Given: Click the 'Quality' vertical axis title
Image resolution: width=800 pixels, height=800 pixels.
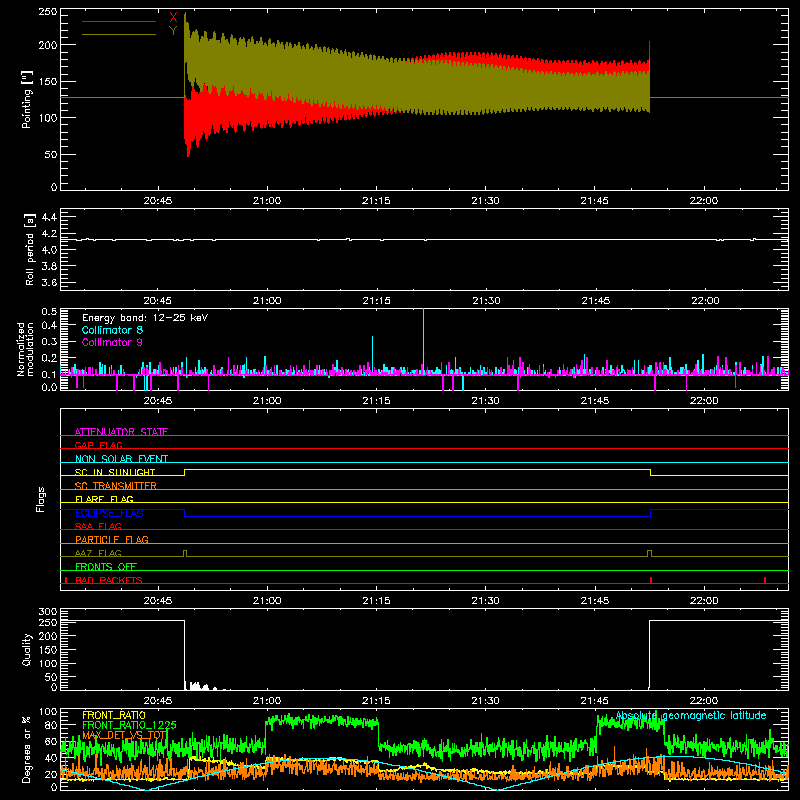Looking at the screenshot, I should pyautogui.click(x=27, y=649).
